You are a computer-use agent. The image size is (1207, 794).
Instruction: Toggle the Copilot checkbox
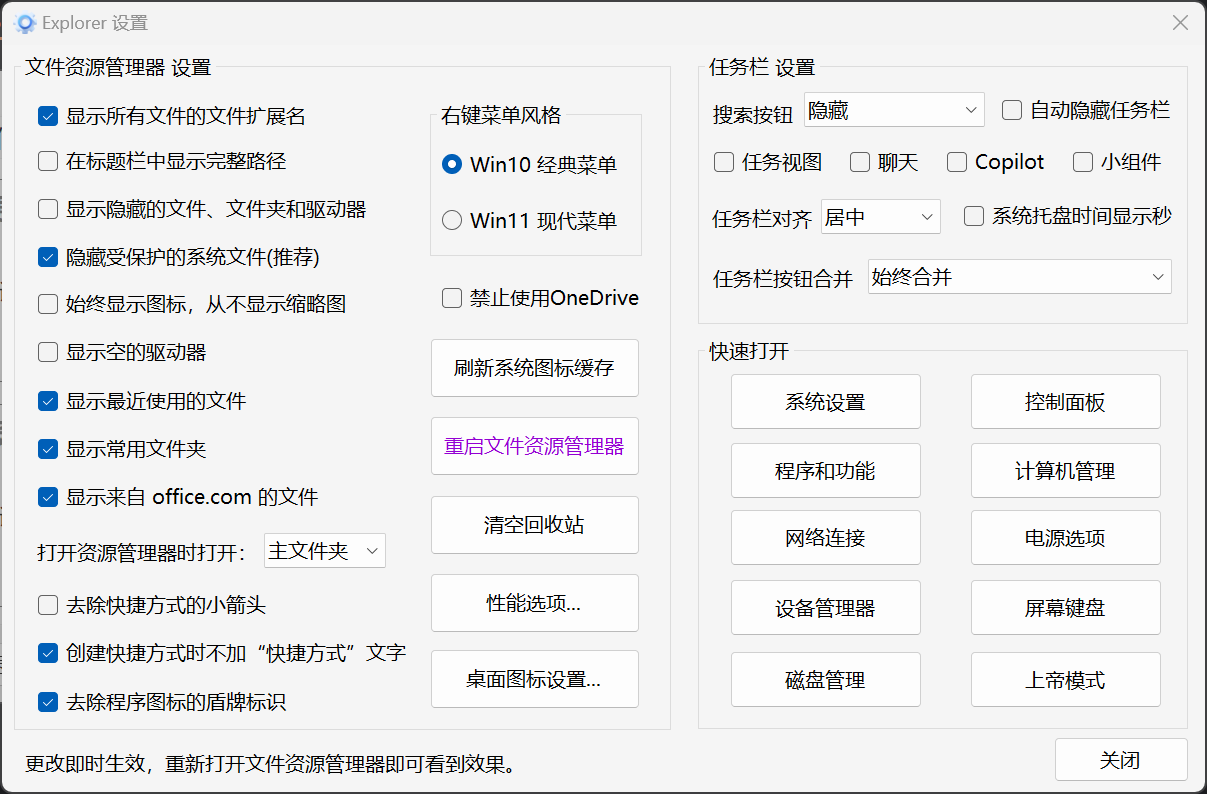pos(957,162)
